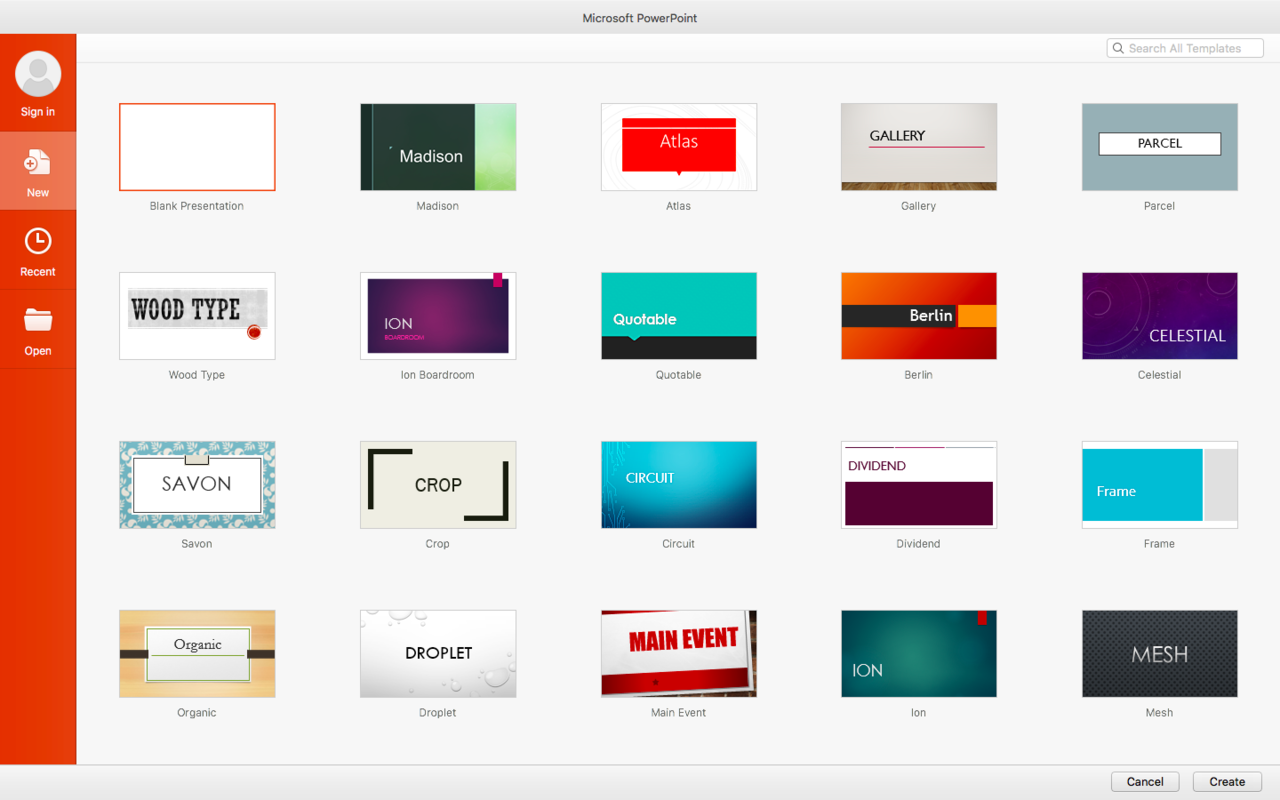Image resolution: width=1280 pixels, height=800 pixels.
Task: Choose the Madison template thumbnail
Action: click(438, 147)
